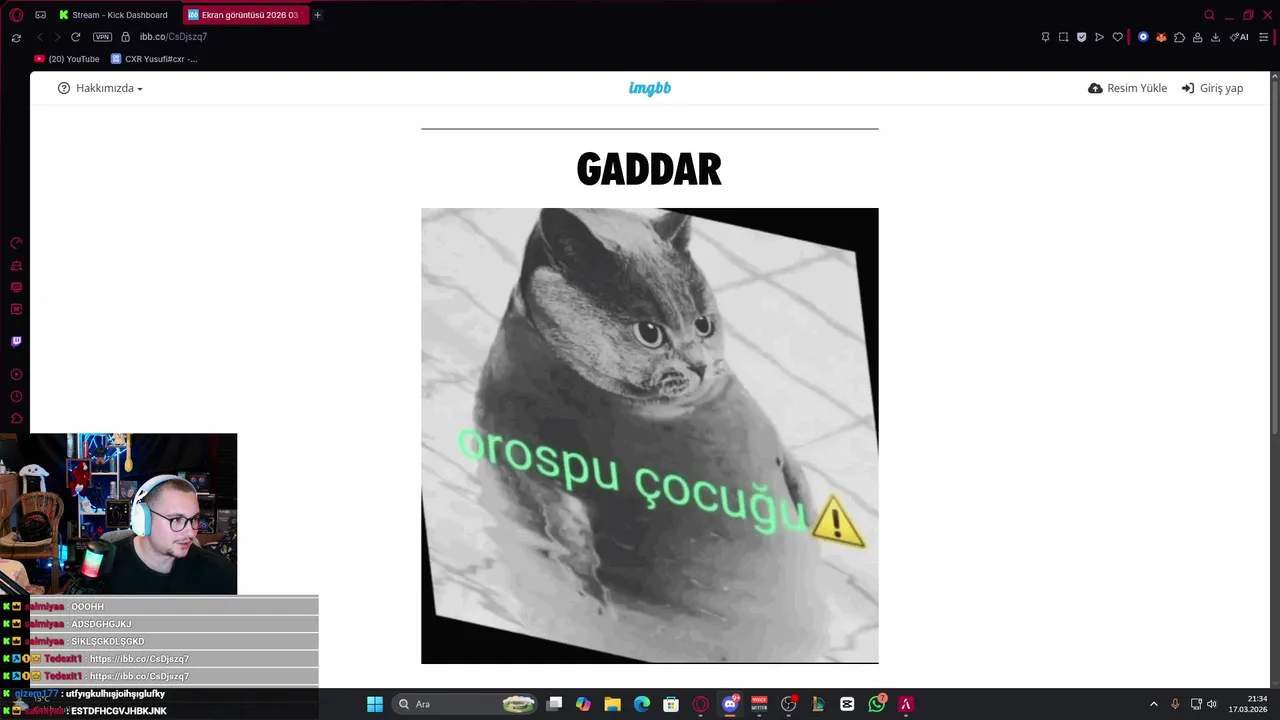Open CapCut from the taskbar
Image resolution: width=1280 pixels, height=720 pixels.
coord(847,704)
